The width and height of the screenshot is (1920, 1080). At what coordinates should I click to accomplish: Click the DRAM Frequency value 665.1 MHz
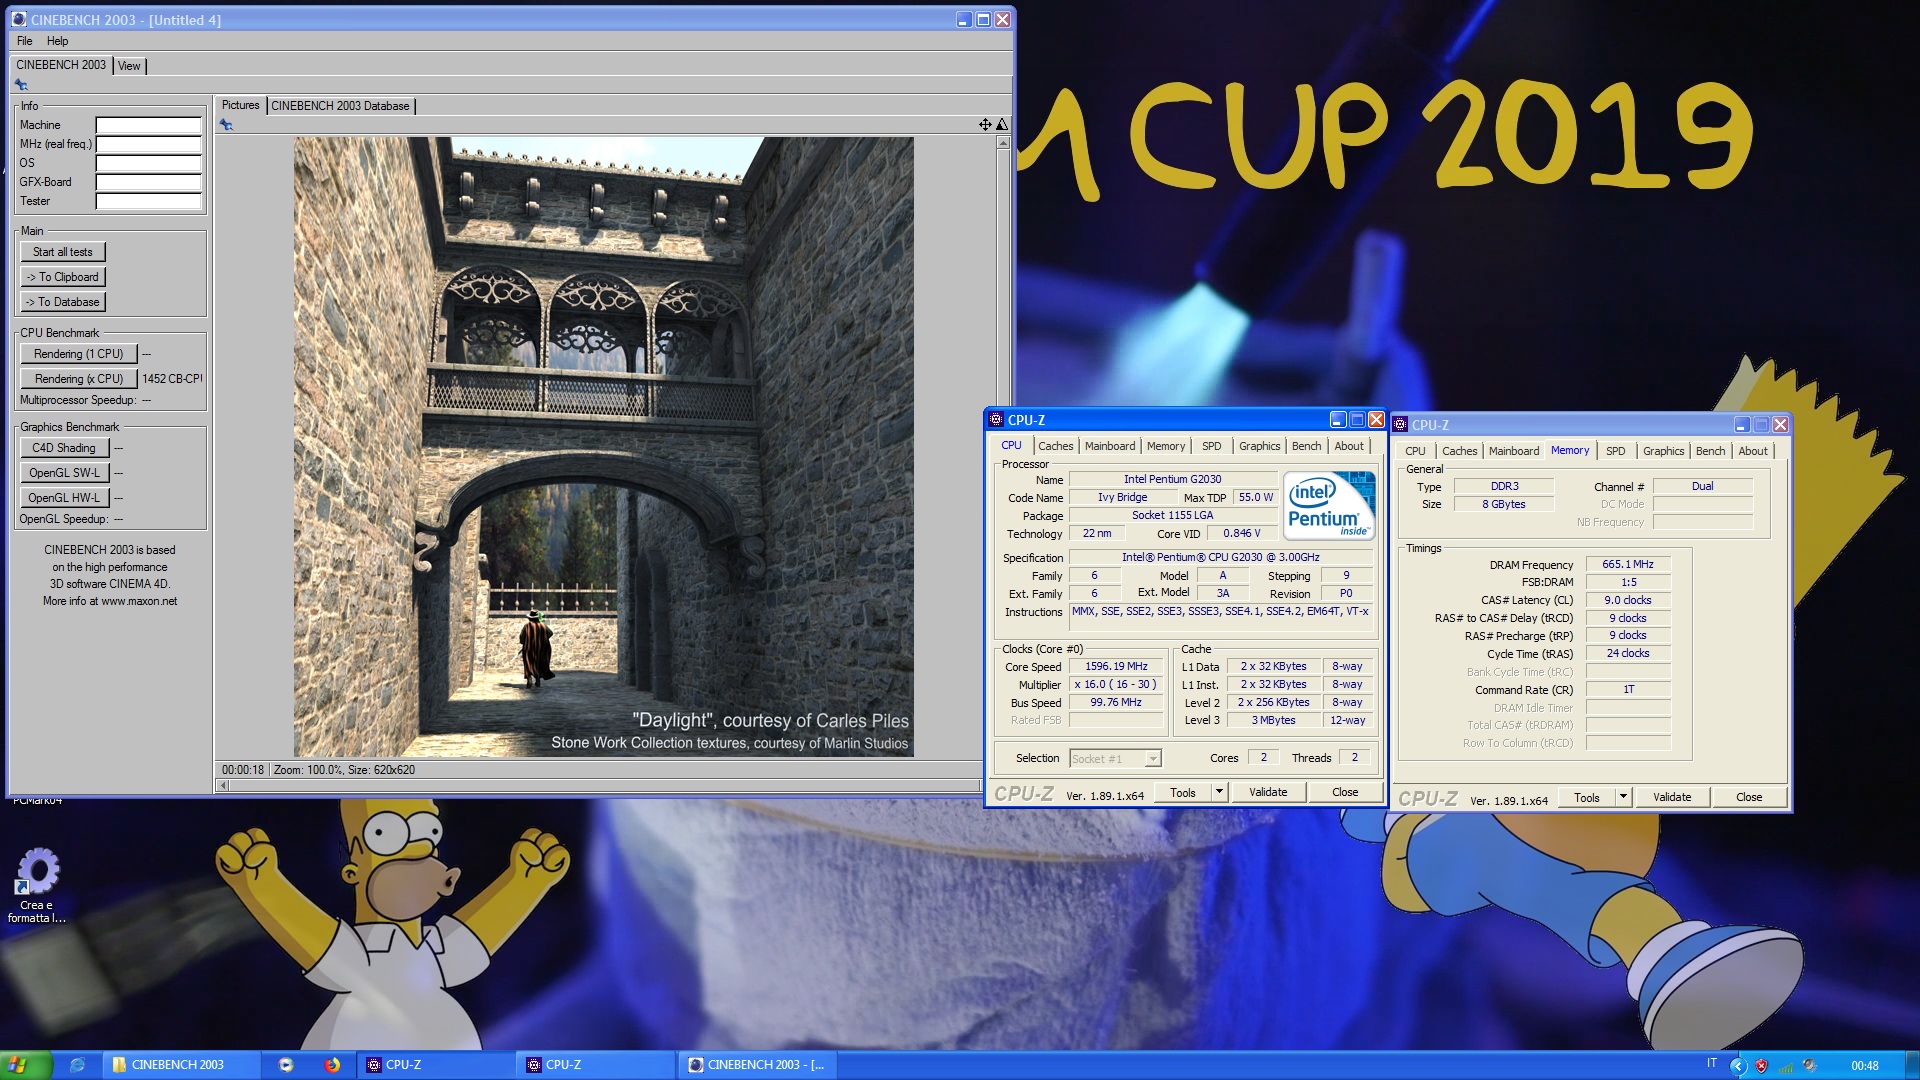click(1628, 565)
